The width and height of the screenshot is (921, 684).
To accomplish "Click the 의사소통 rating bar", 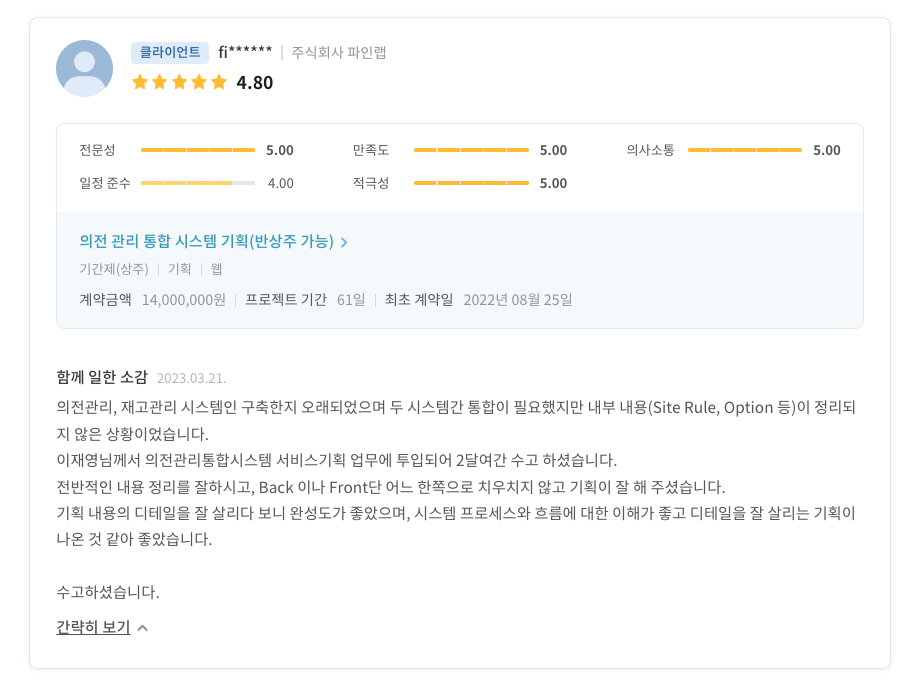I will [745, 150].
